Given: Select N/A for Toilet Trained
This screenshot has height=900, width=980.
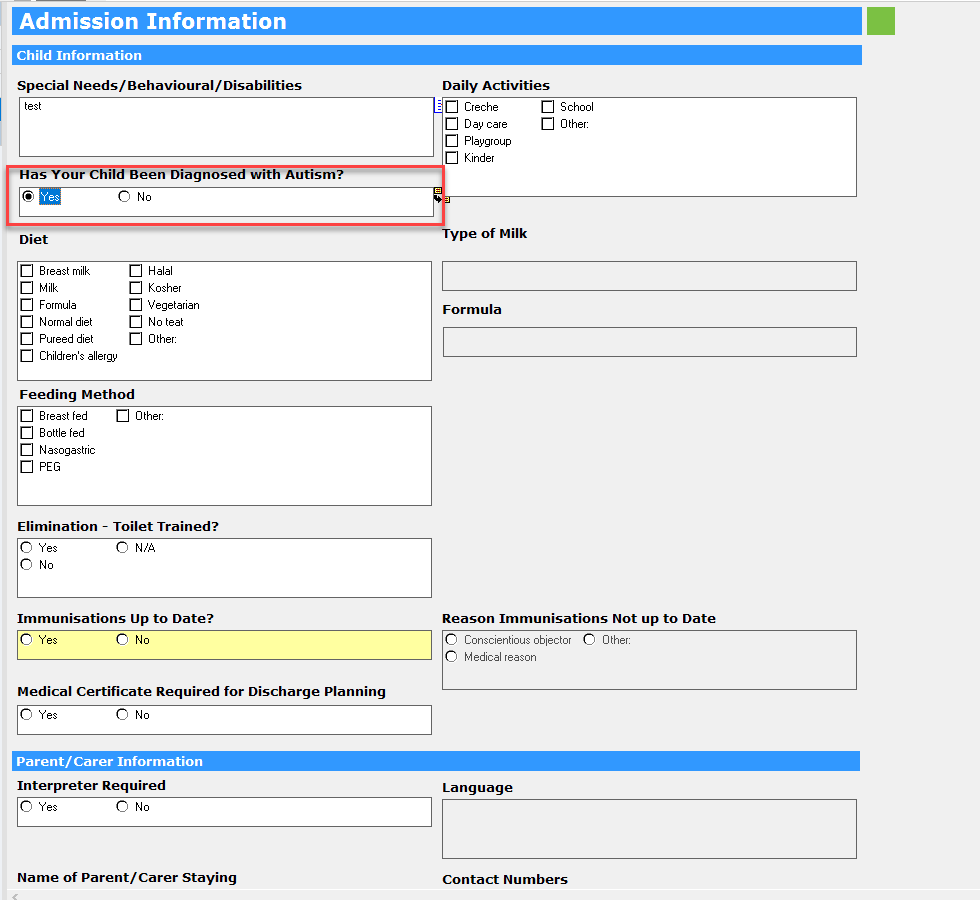Looking at the screenshot, I should point(122,548).
